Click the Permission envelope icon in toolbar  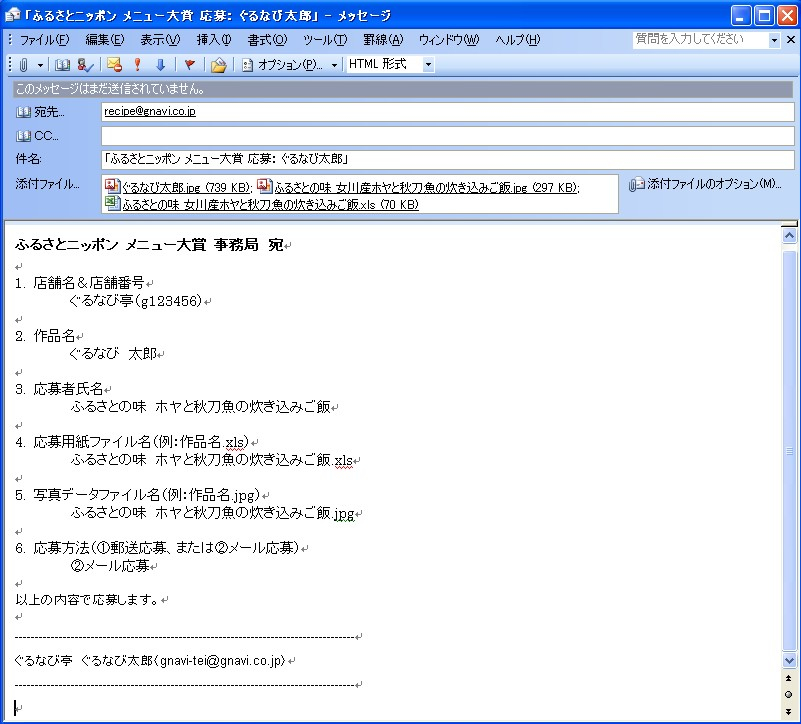114,64
